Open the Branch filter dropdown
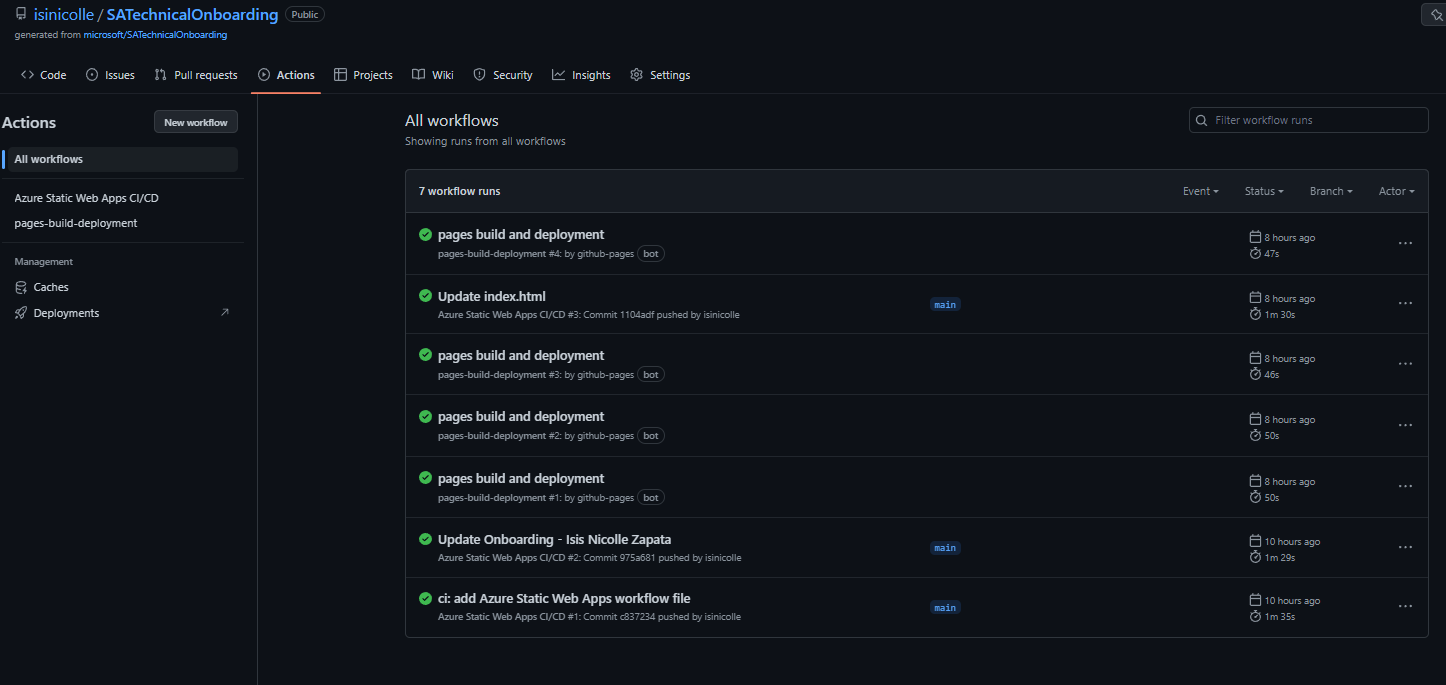The width and height of the screenshot is (1446, 685). click(1330, 191)
